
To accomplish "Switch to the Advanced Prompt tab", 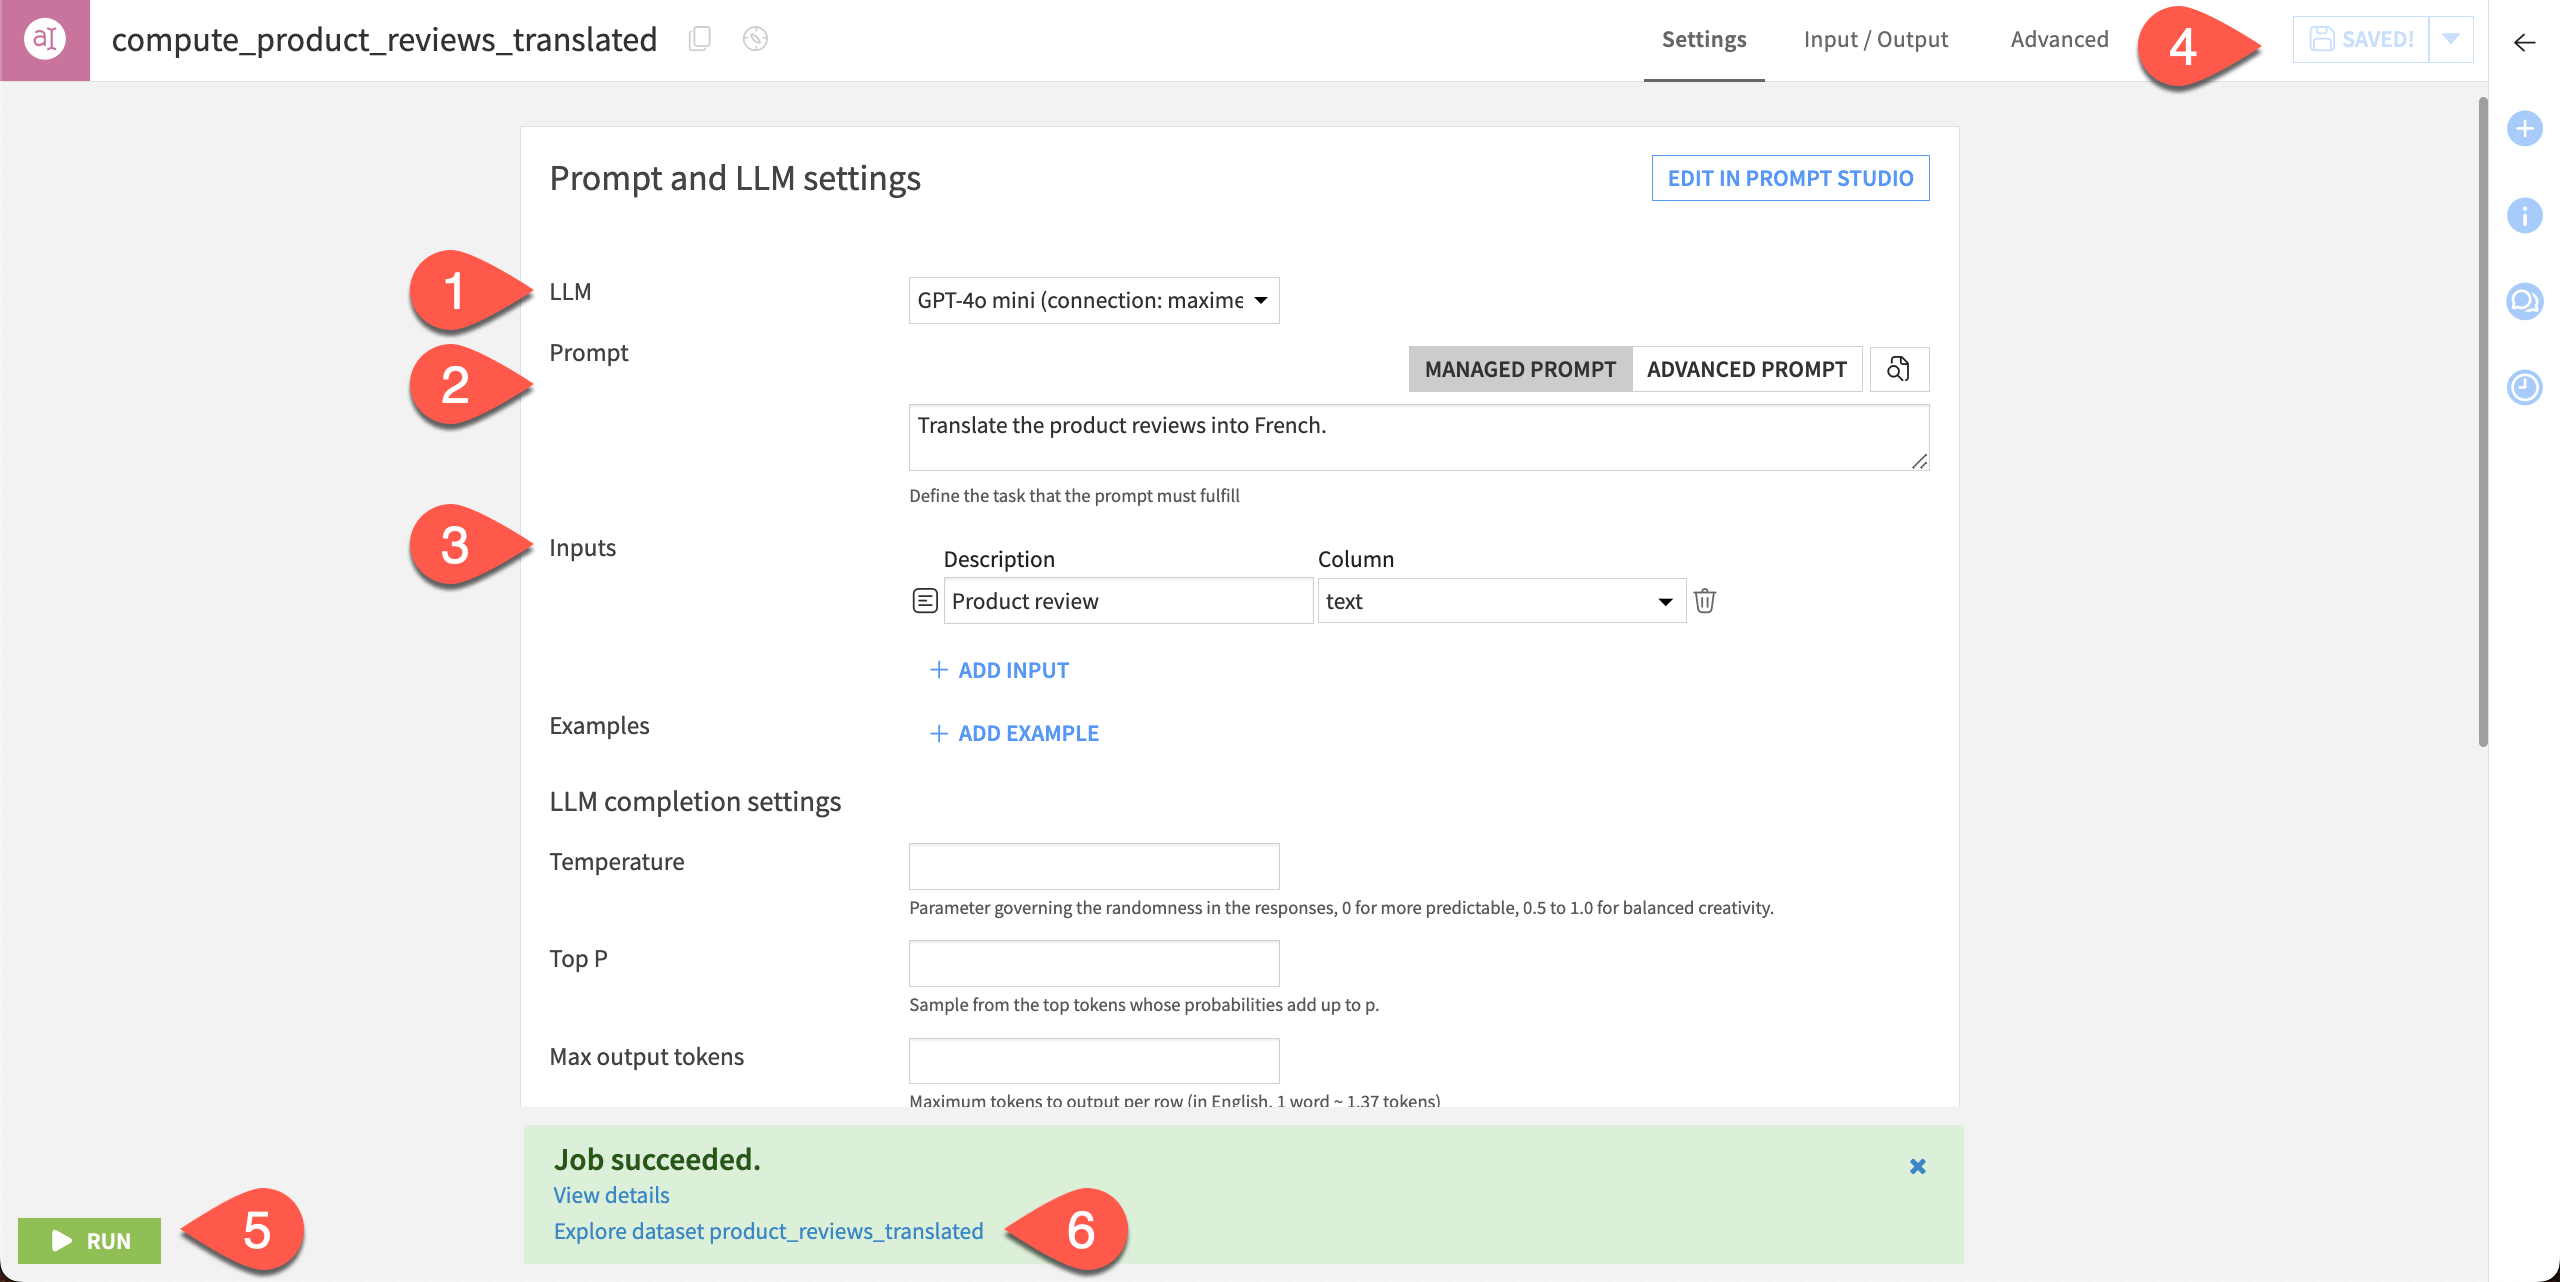I will click(1746, 368).
